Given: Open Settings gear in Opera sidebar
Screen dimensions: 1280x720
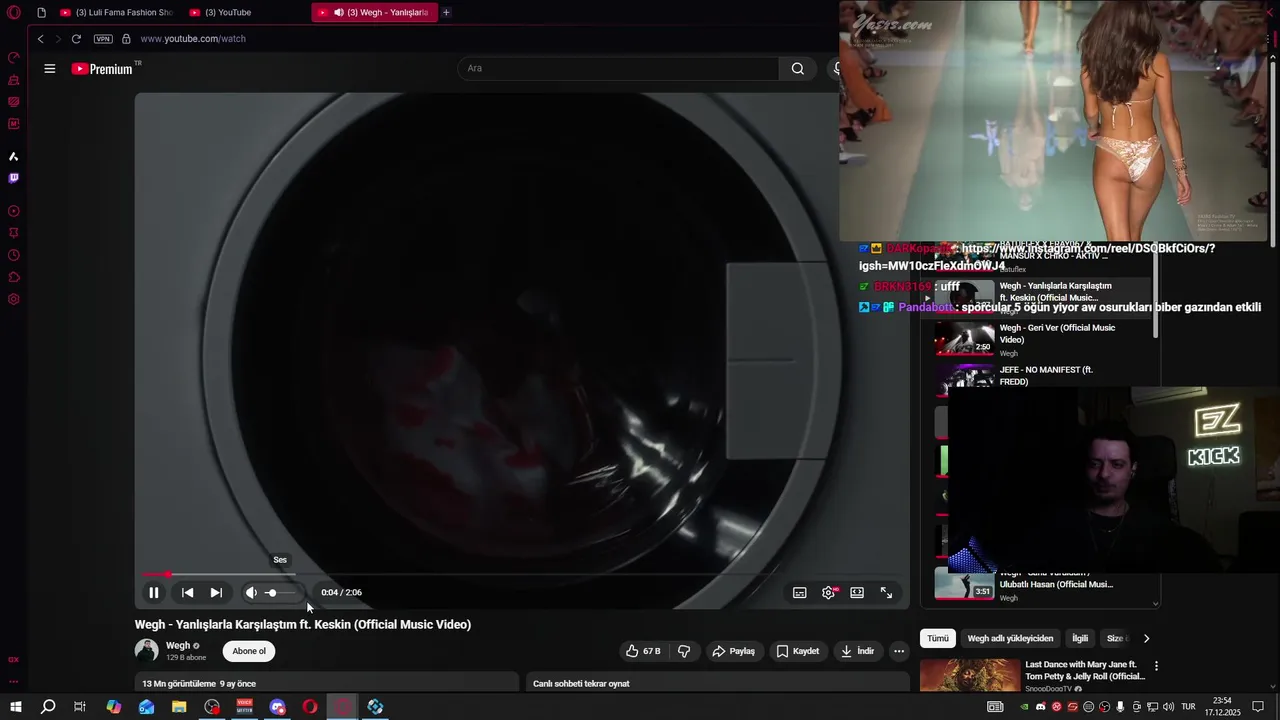Looking at the screenshot, I should coord(14,299).
